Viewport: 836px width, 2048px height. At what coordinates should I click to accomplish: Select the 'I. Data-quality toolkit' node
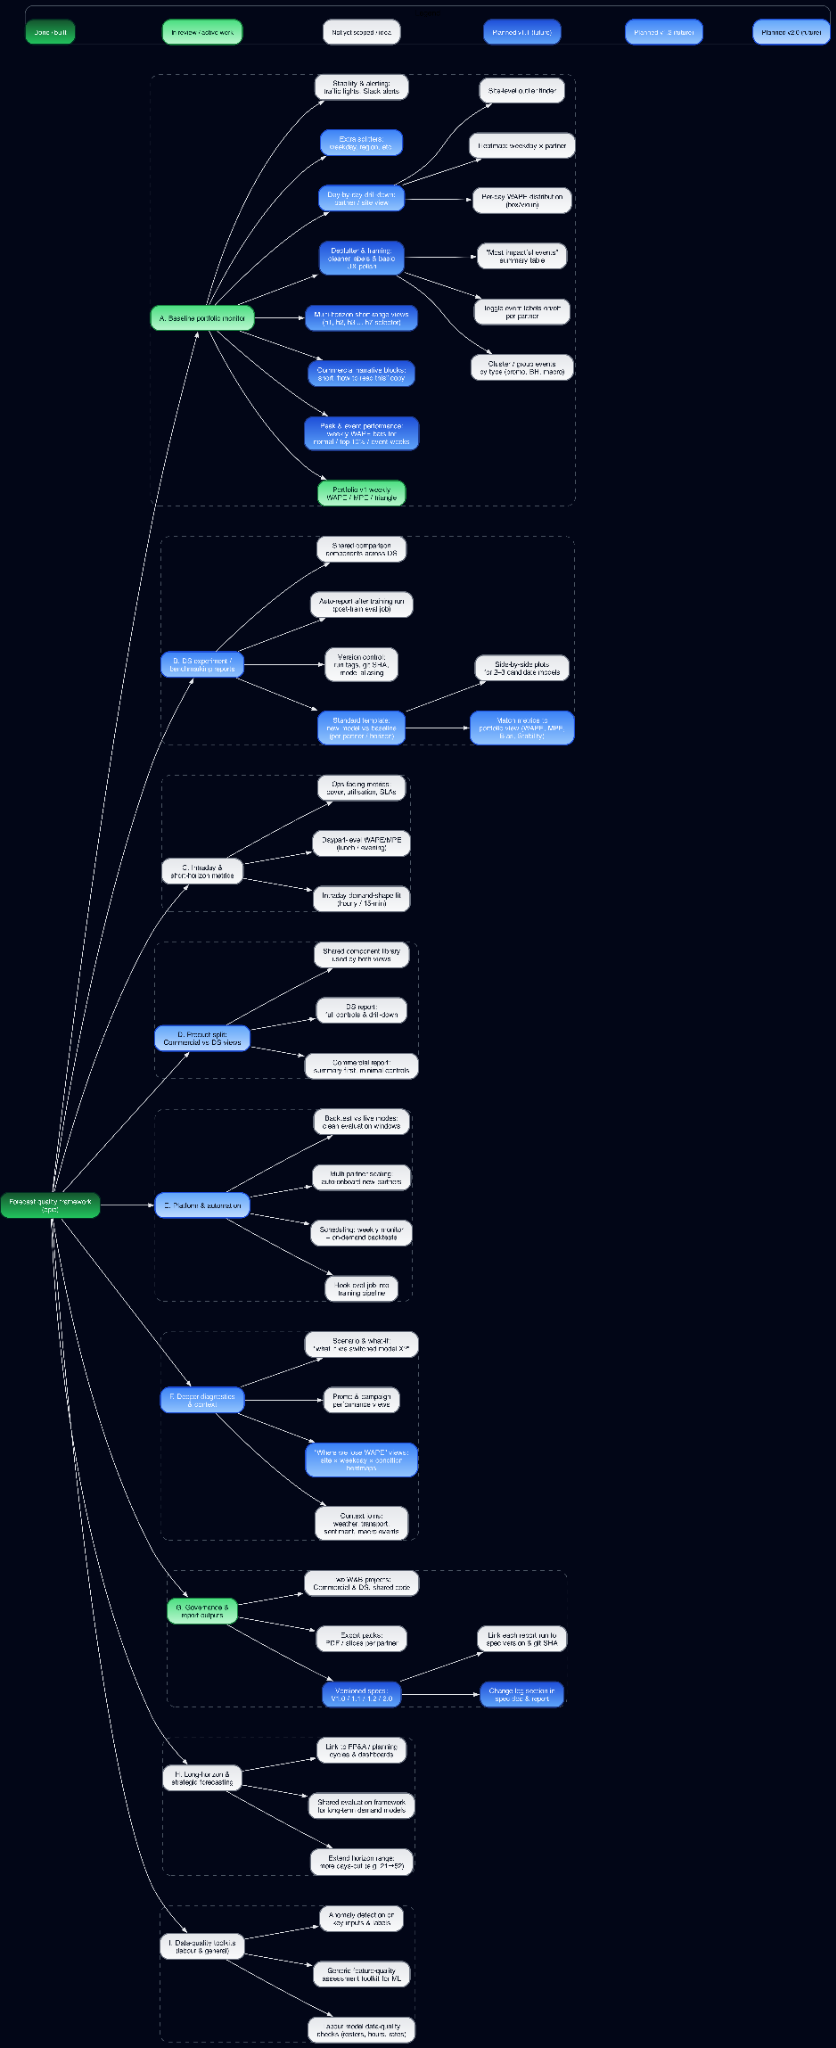point(202,1946)
